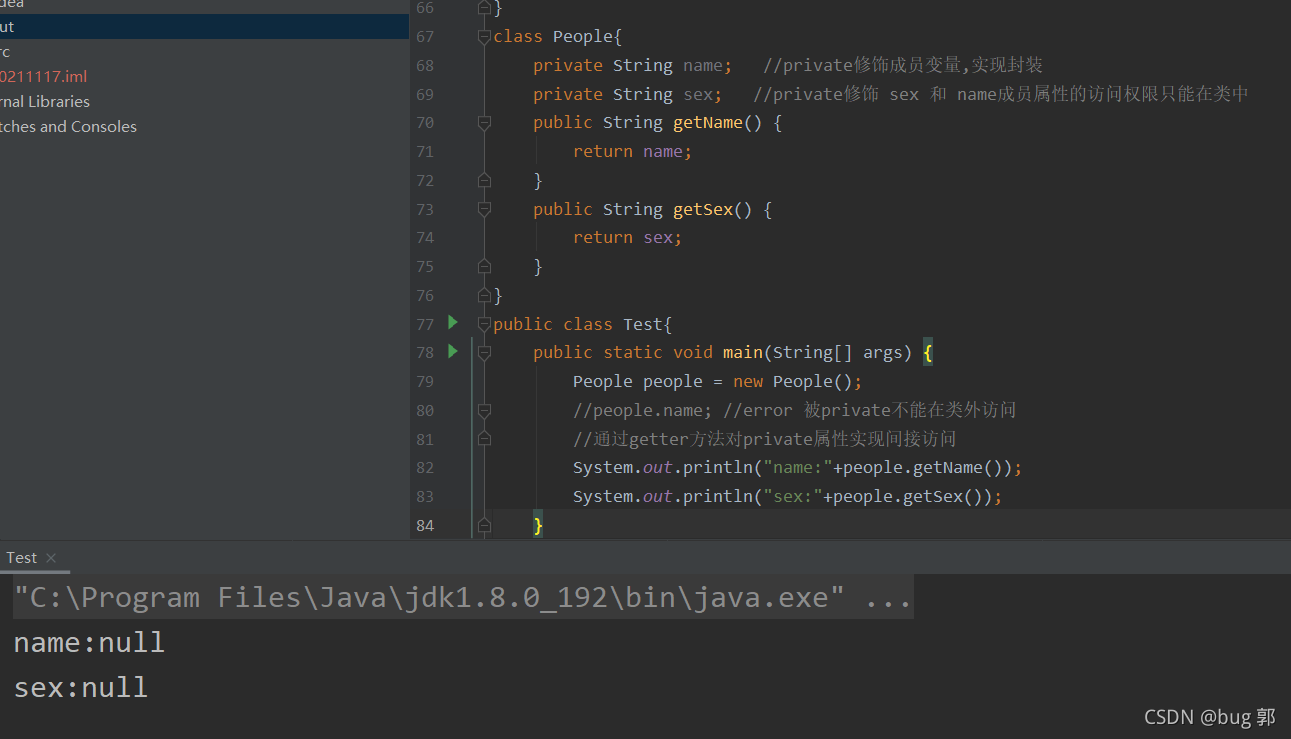Screen dimensions: 1291x739
Task: Click the "return sex;" statement
Action: point(628,237)
